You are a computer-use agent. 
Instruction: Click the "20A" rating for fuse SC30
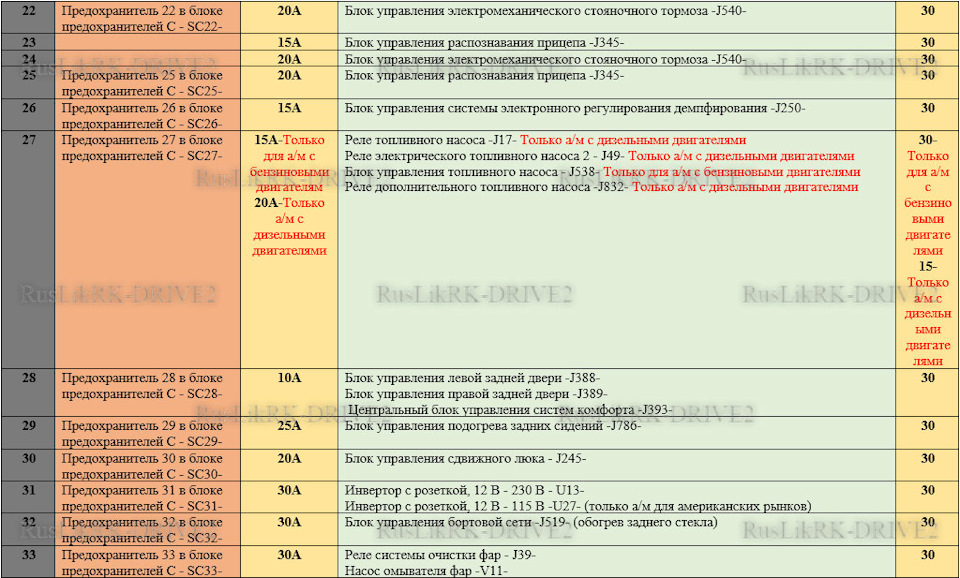pos(289,459)
